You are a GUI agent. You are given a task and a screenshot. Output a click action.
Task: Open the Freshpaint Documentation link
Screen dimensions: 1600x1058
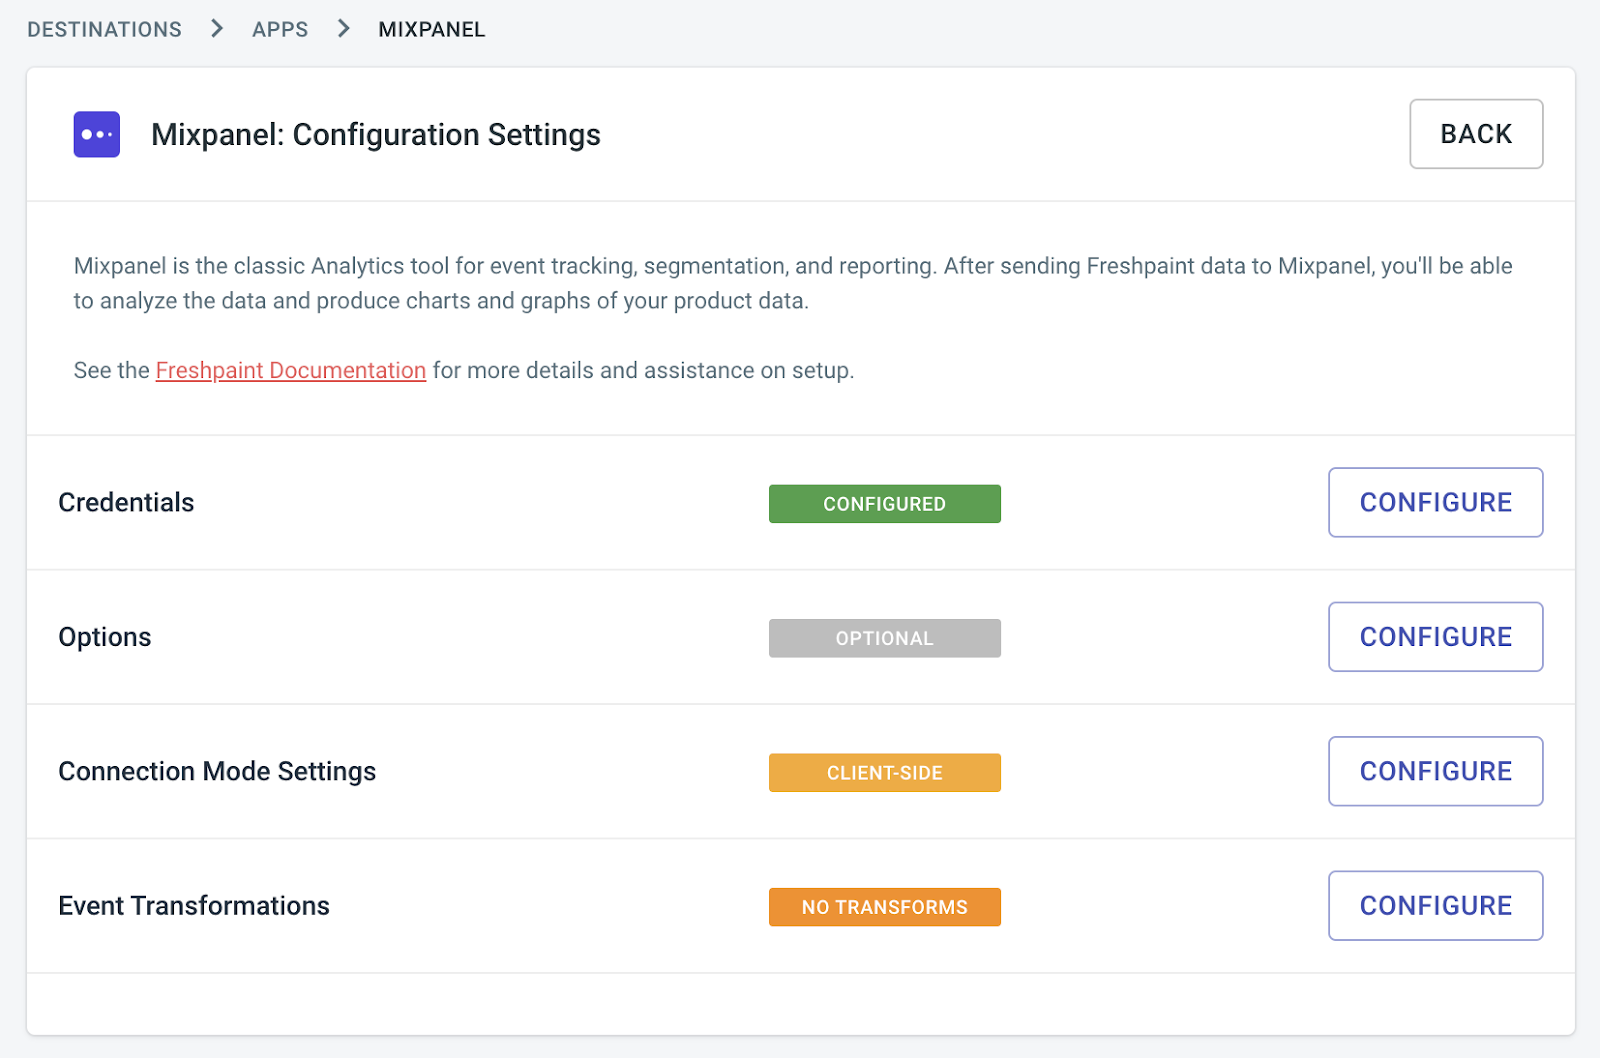[291, 370]
